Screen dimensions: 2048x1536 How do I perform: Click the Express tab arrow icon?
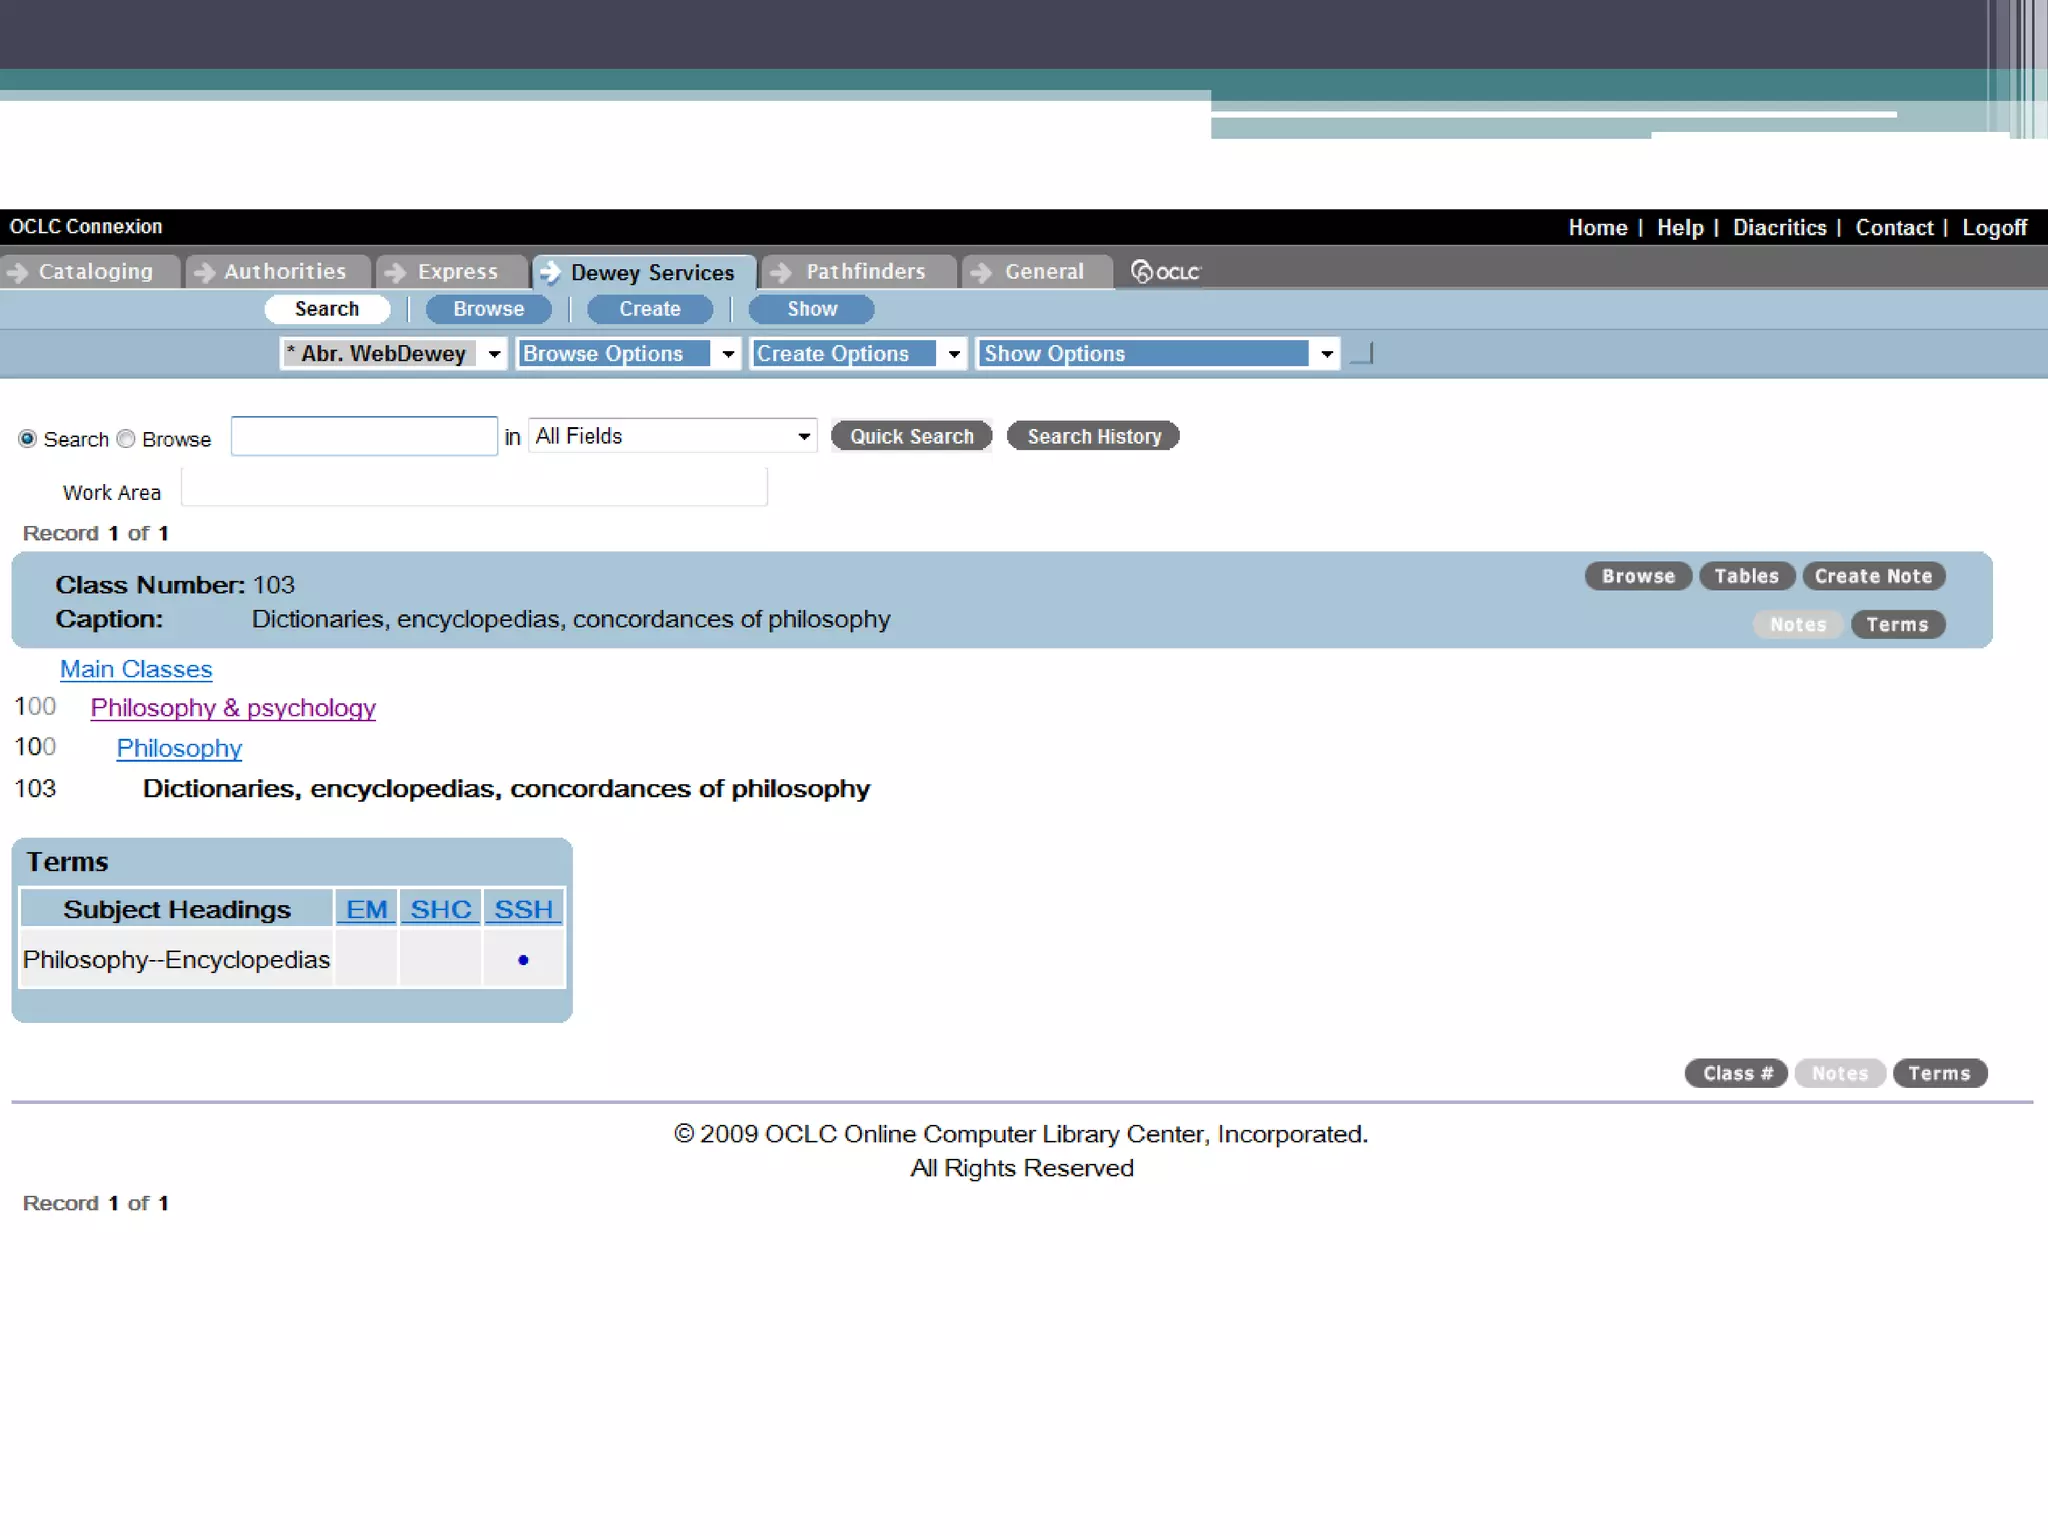pyautogui.click(x=395, y=272)
